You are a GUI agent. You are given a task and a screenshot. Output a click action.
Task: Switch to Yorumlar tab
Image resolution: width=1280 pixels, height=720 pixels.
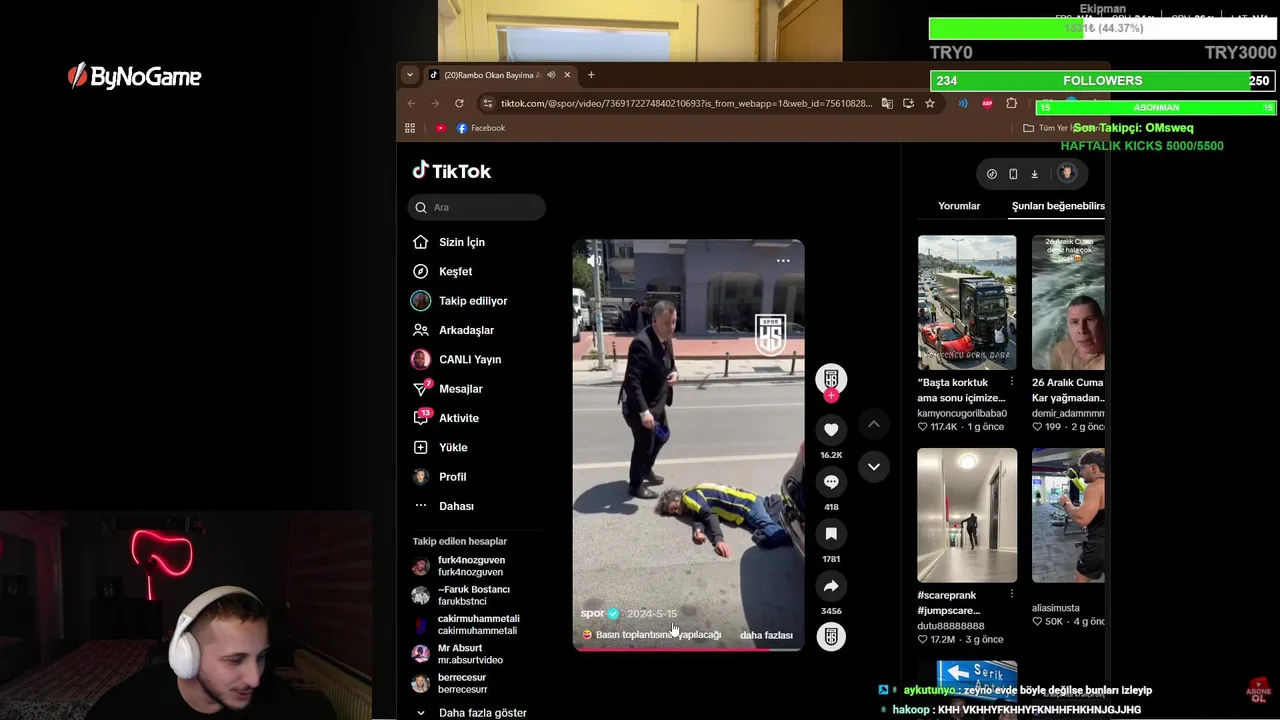click(959, 206)
